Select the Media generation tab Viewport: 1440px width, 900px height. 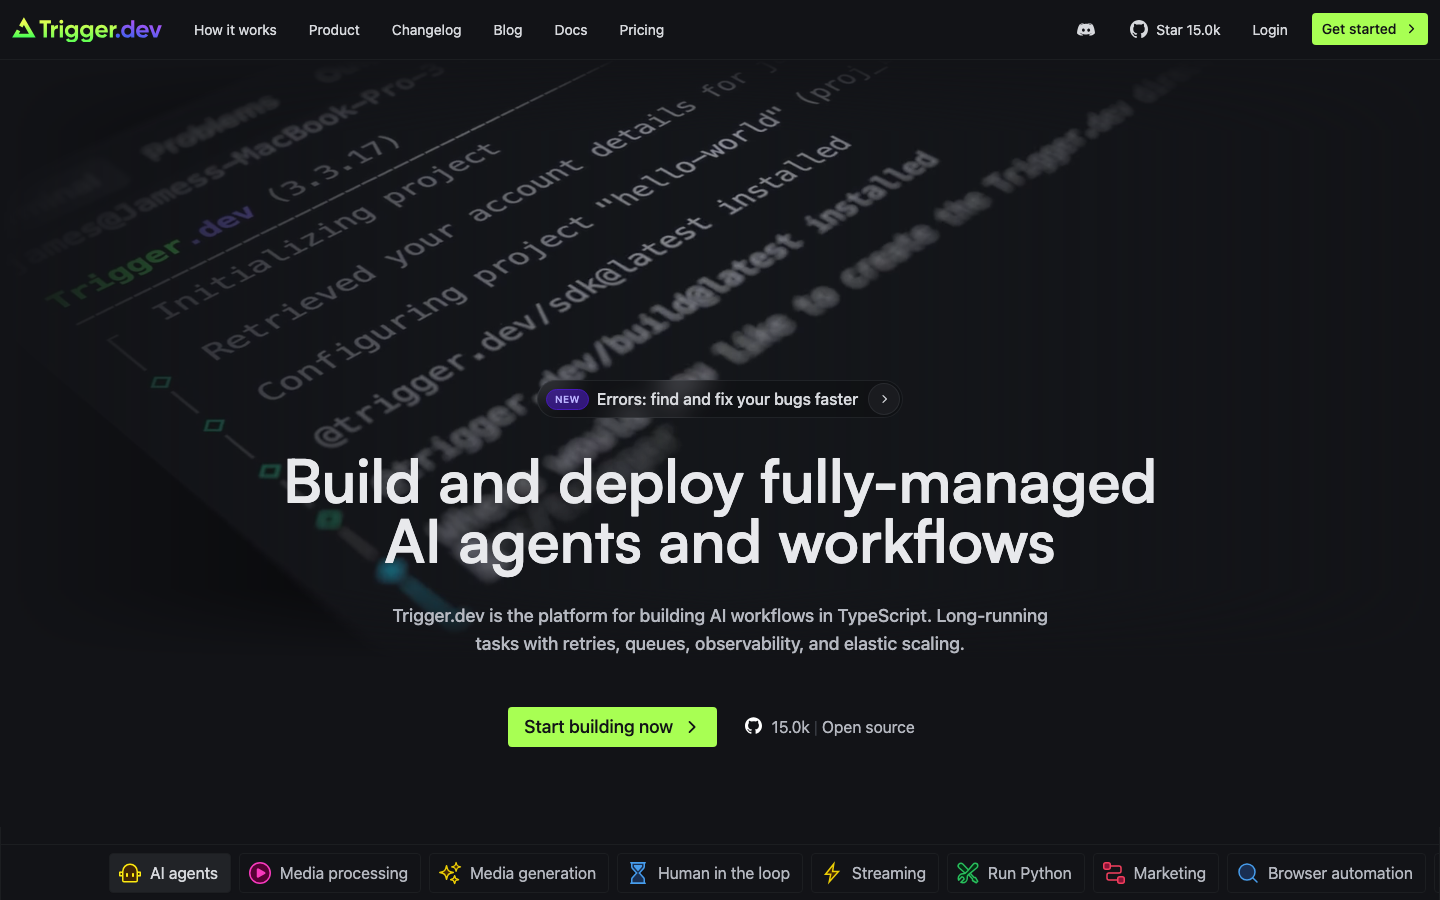click(519, 873)
